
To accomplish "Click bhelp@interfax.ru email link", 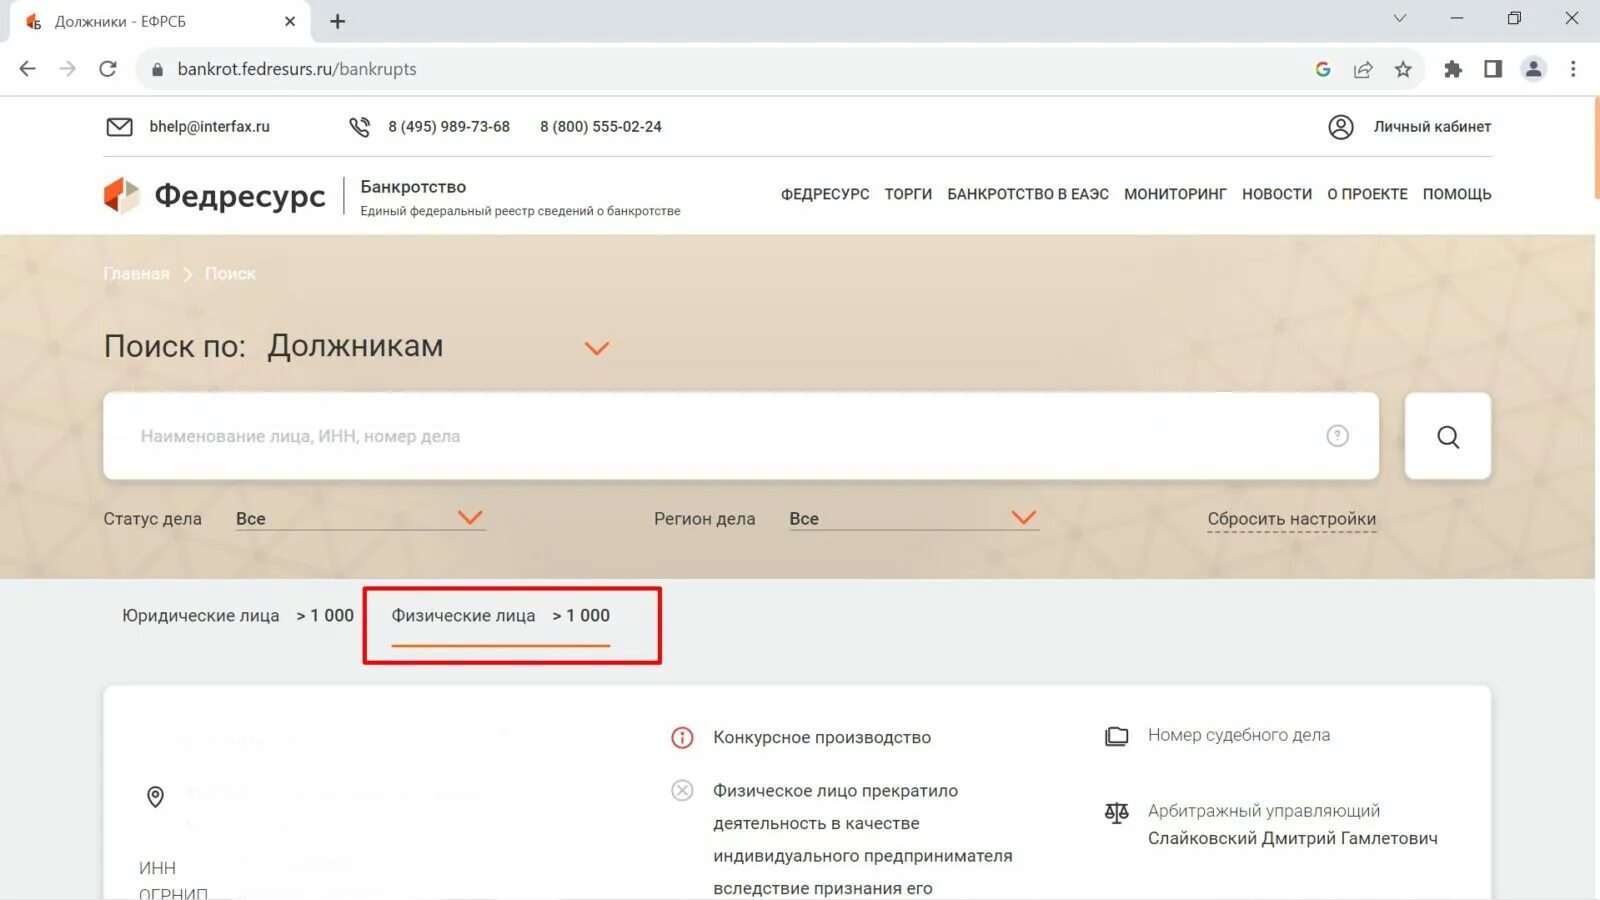I will point(209,127).
